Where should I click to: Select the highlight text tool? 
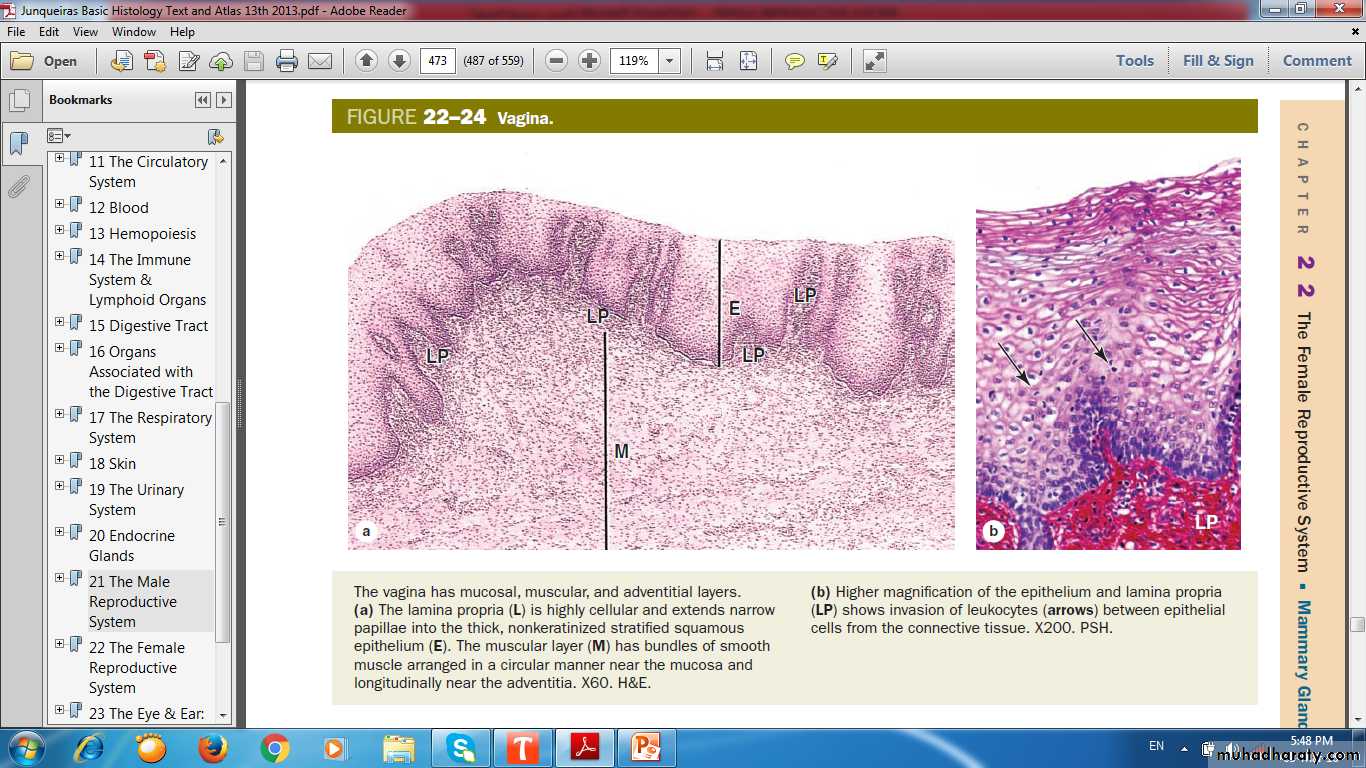(827, 61)
